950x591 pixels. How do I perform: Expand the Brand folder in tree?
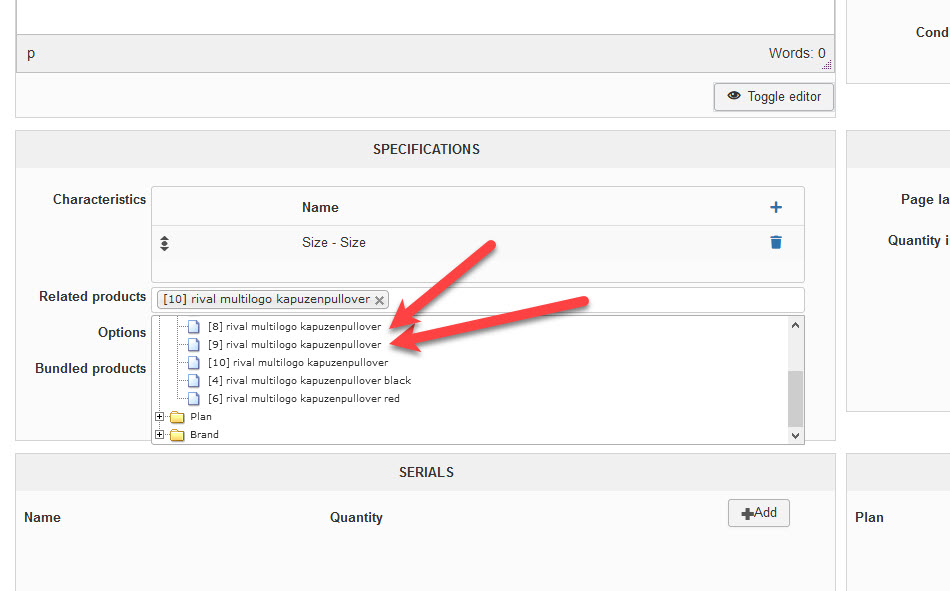(159, 435)
